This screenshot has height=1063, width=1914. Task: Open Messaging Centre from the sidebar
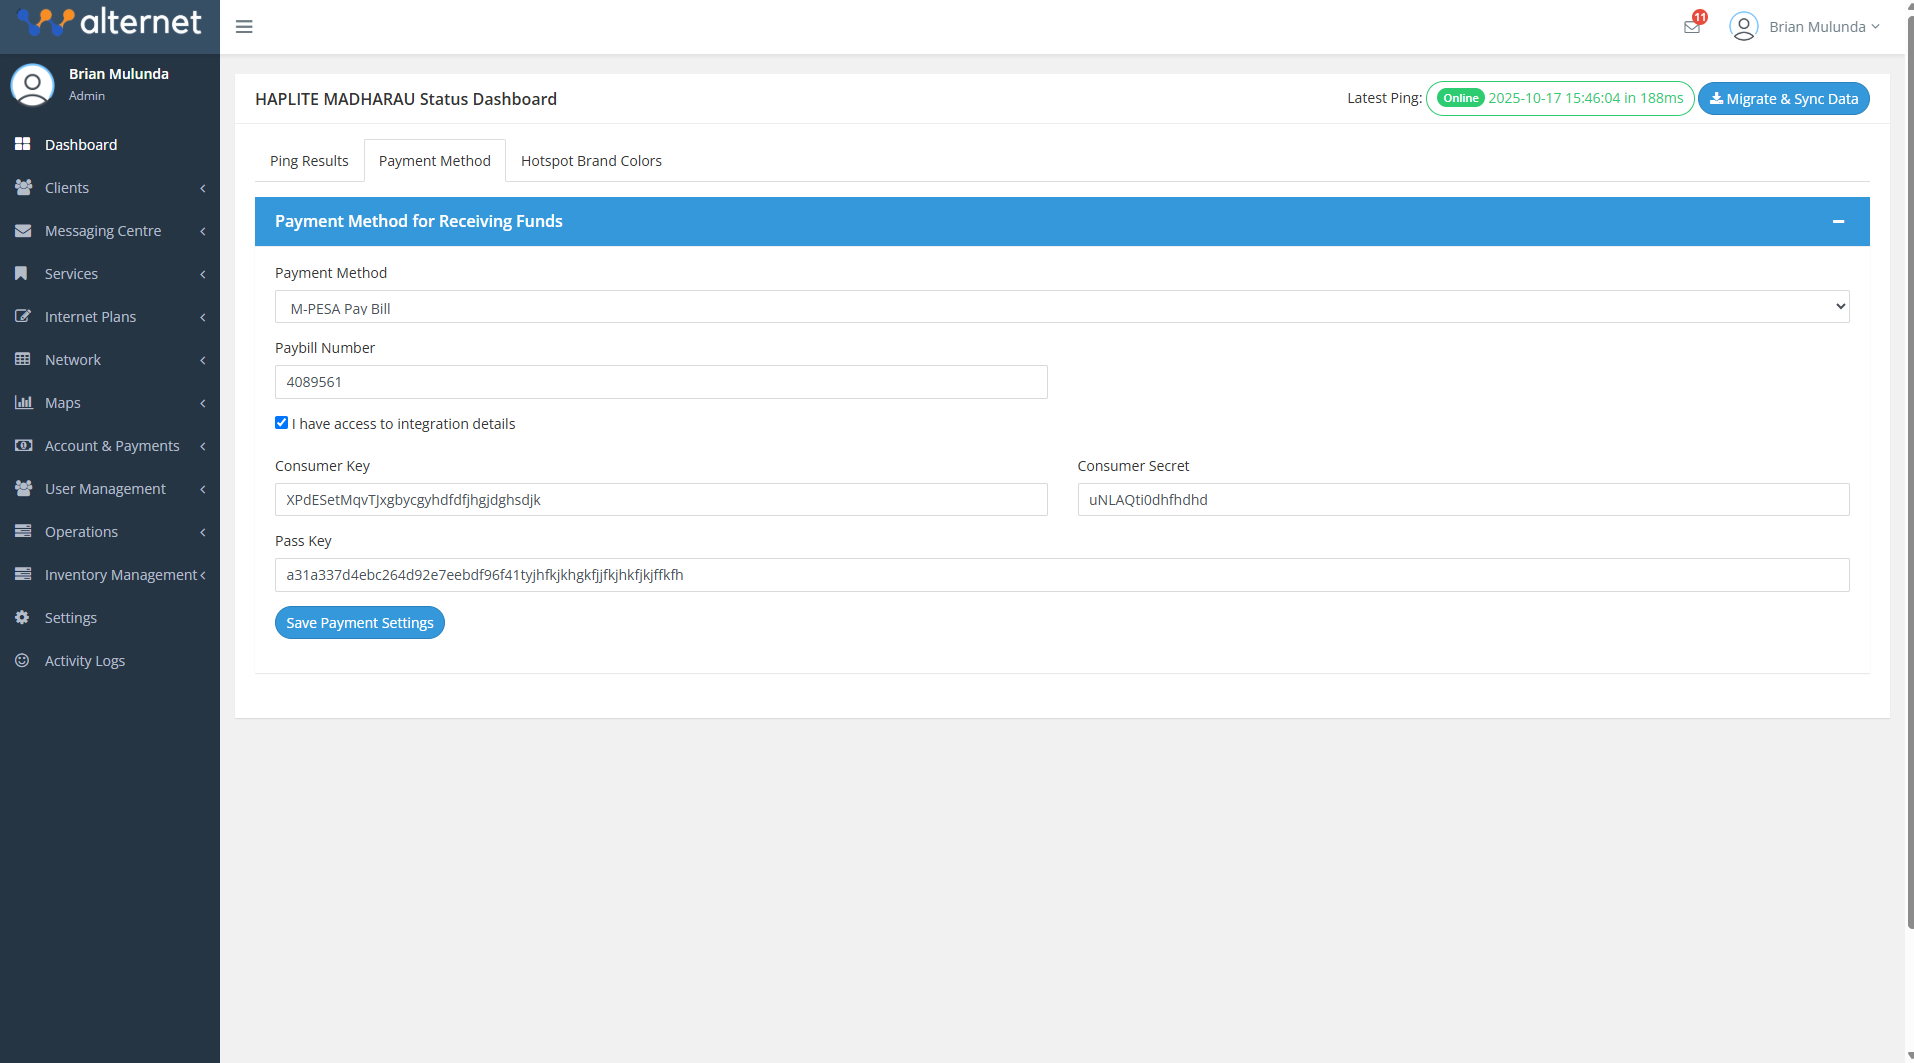click(x=23, y=230)
